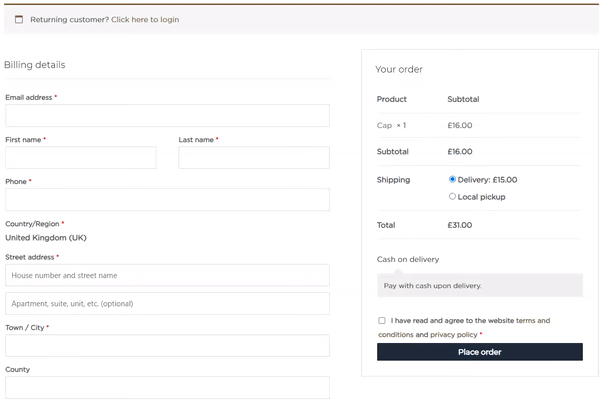Focus the Email address field
The height and width of the screenshot is (407, 600).
167,116
